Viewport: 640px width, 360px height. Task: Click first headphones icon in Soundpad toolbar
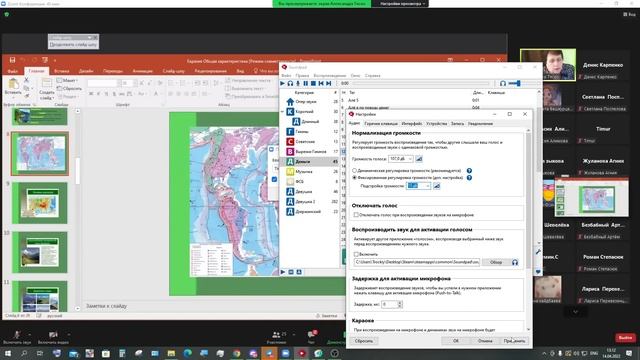[290, 83]
